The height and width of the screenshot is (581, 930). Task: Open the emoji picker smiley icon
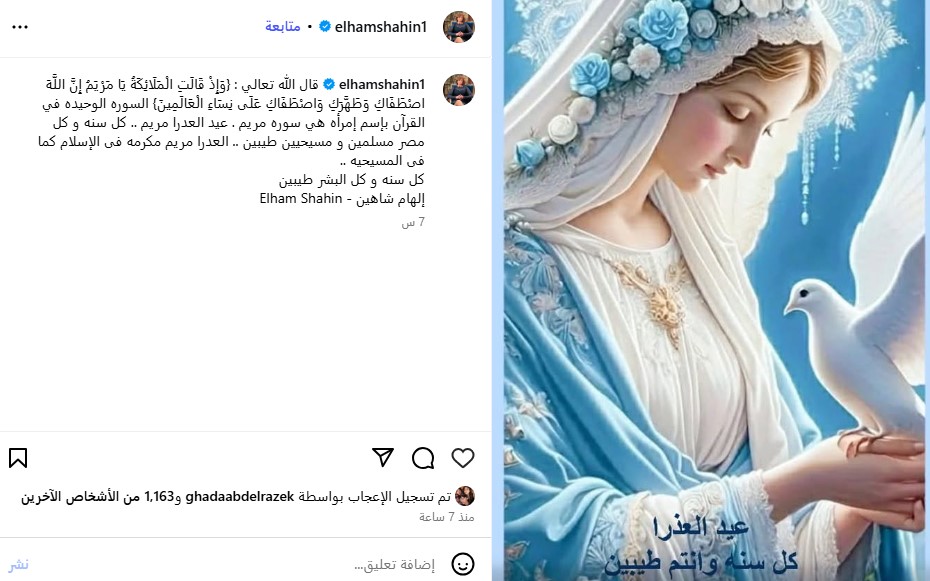point(463,564)
